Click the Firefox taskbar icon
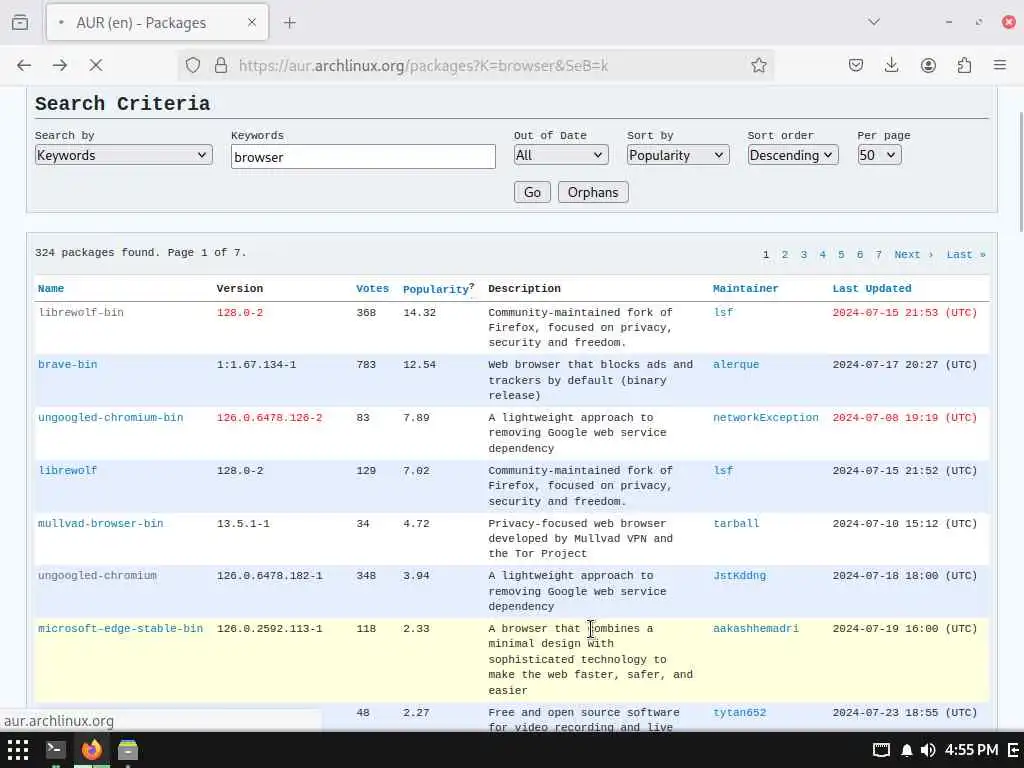1024x768 pixels. pyautogui.click(x=91, y=750)
